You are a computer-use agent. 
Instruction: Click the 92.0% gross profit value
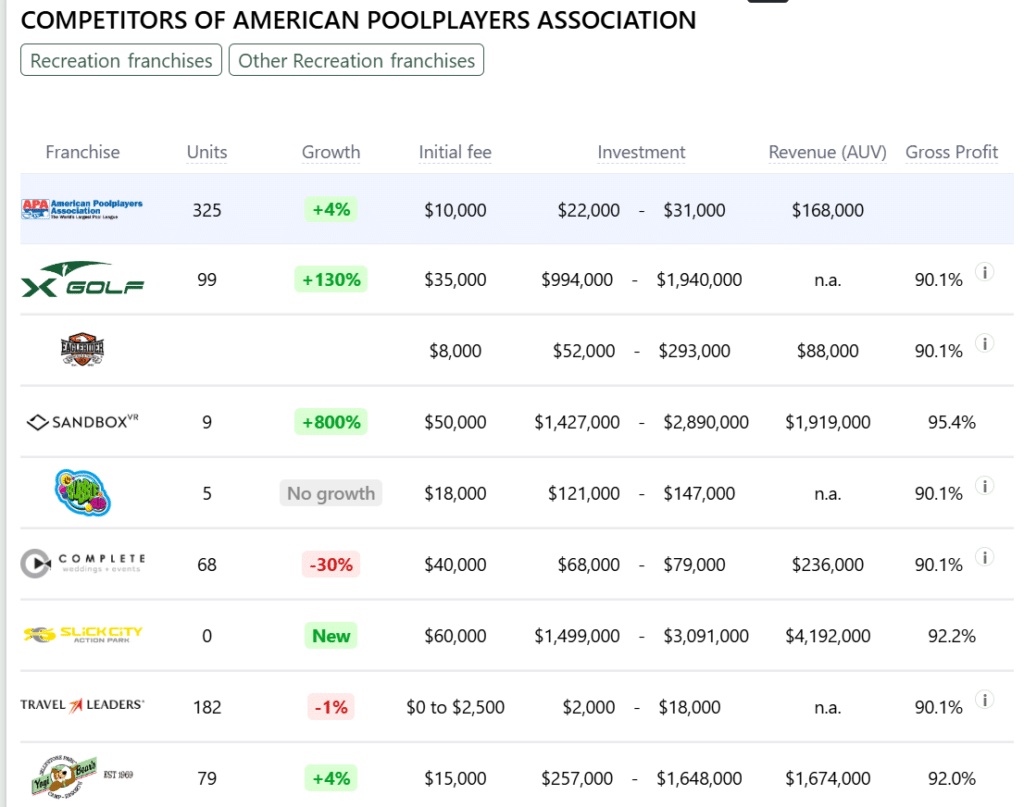(952, 778)
